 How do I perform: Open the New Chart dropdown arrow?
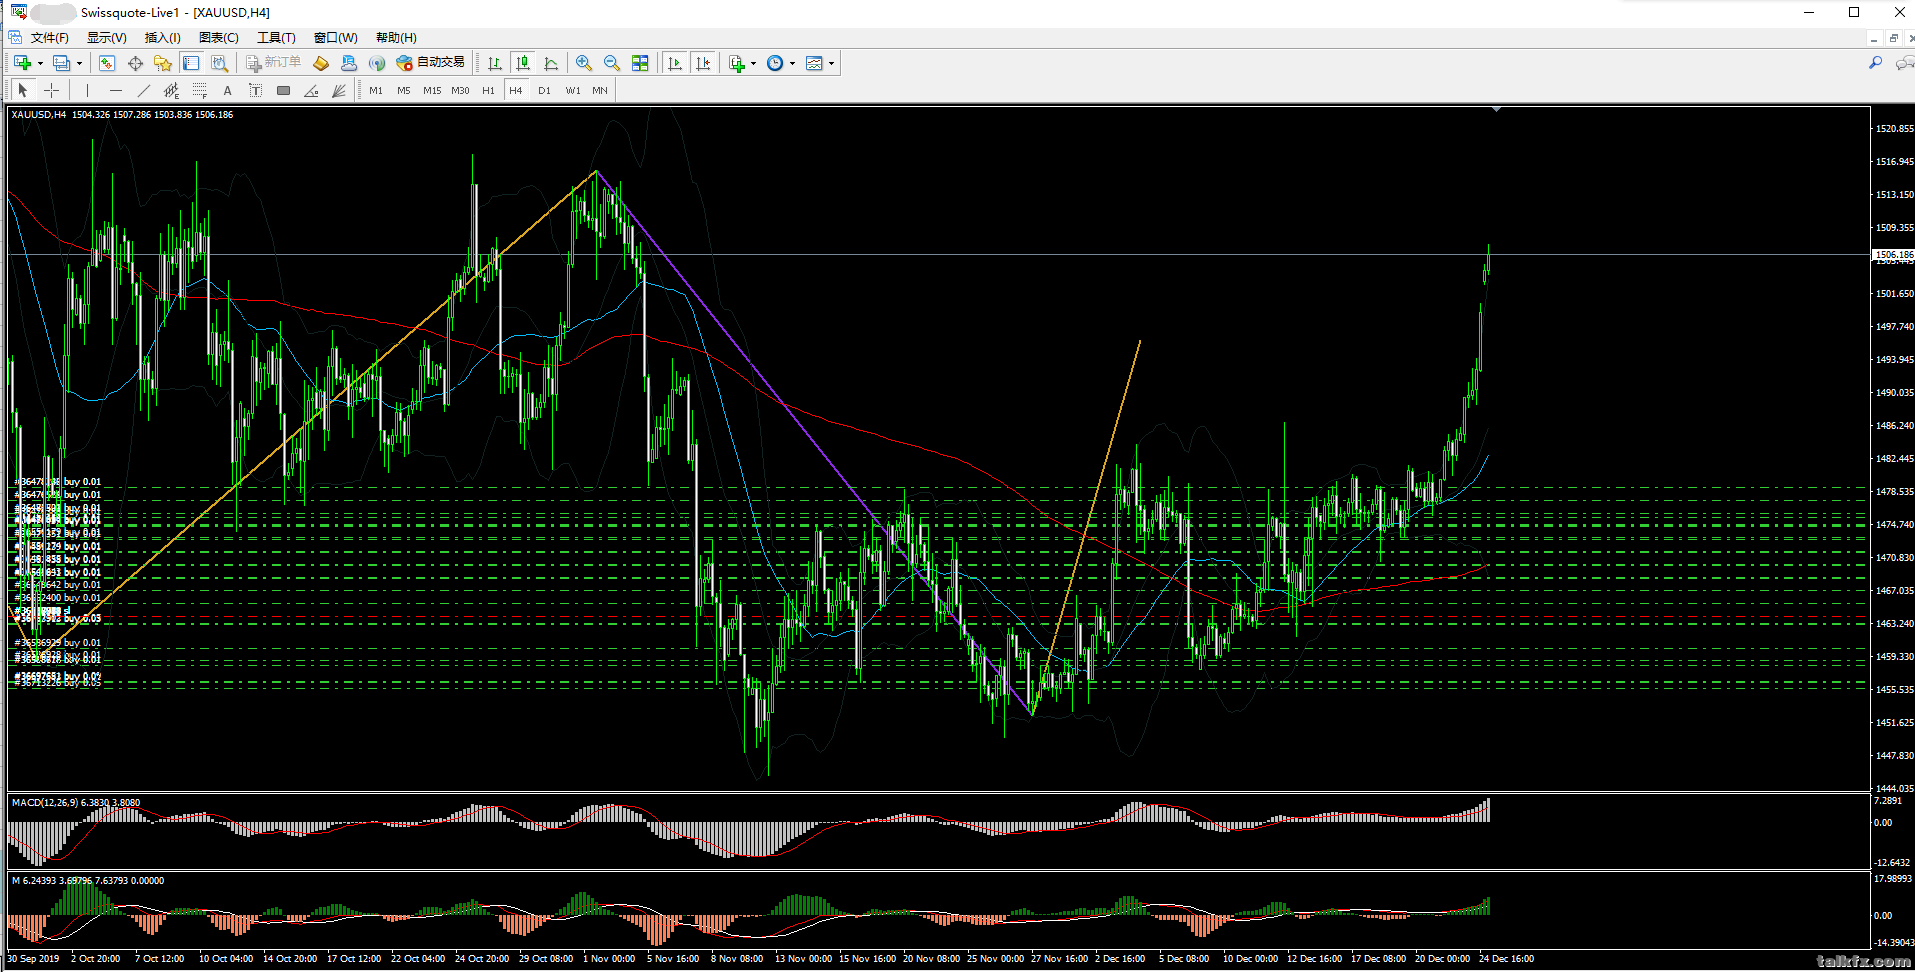[40, 63]
